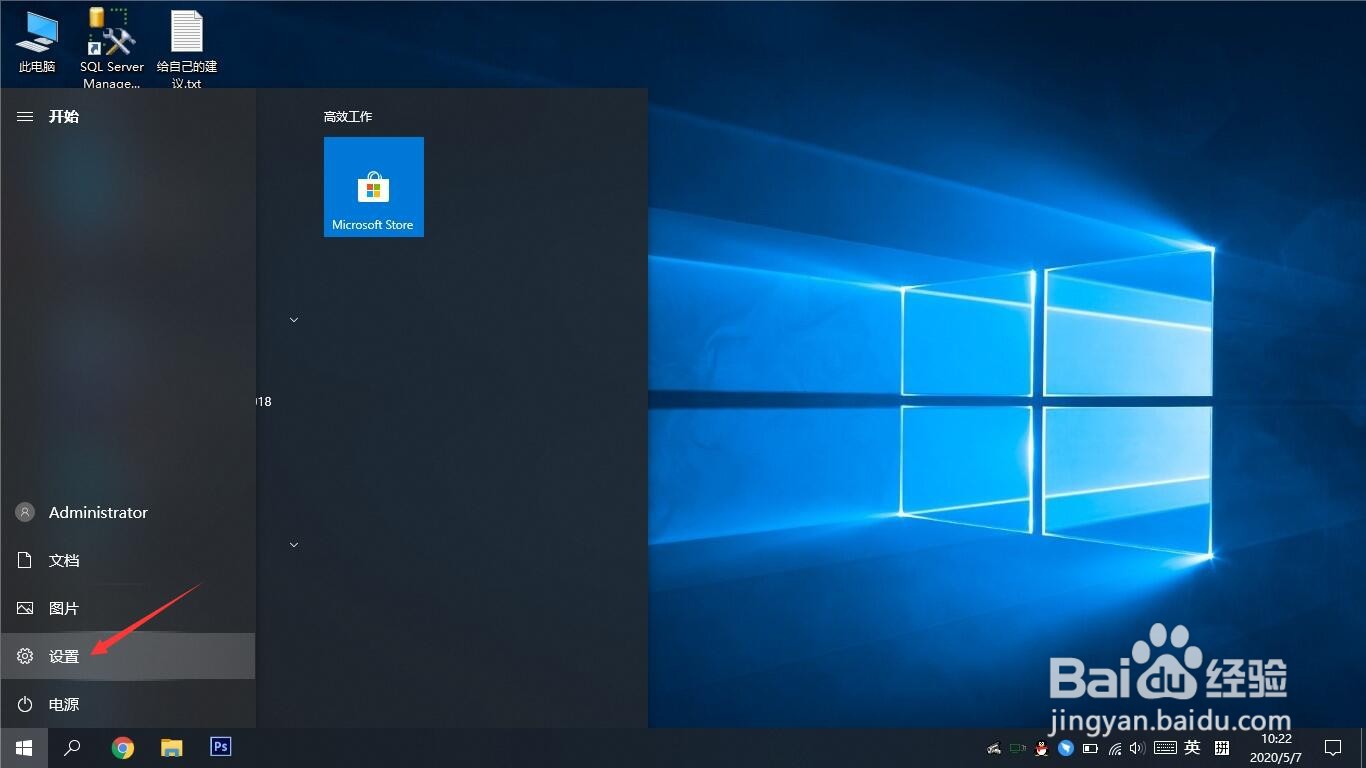
Task: Launch Photoshop from the taskbar
Action: tap(221, 748)
